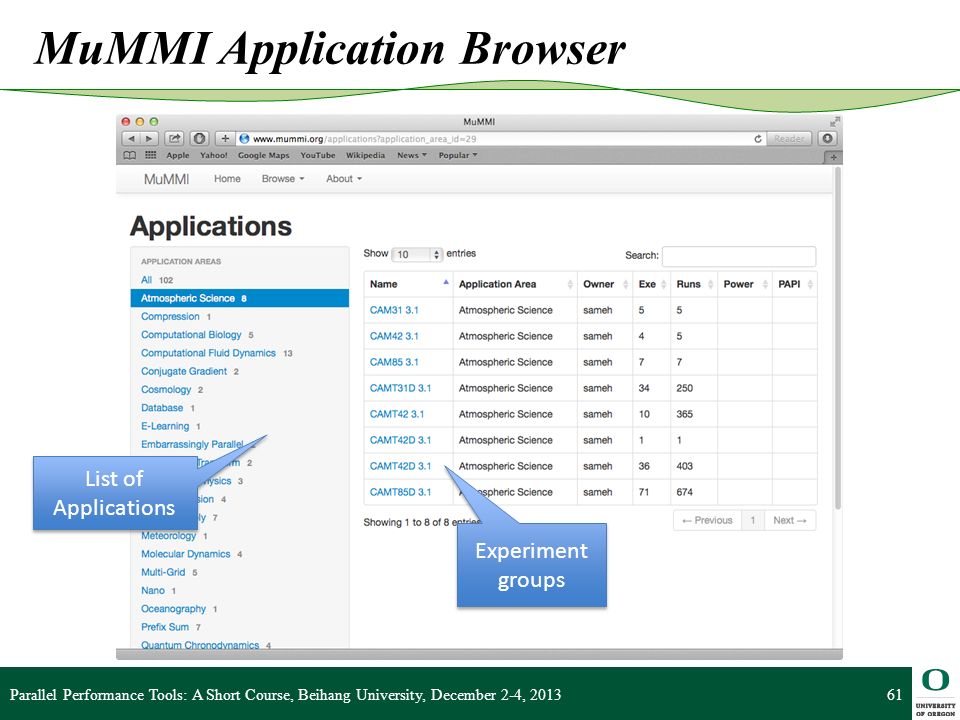The image size is (960, 720).
Task: Select the Compression area
Action: tap(170, 317)
